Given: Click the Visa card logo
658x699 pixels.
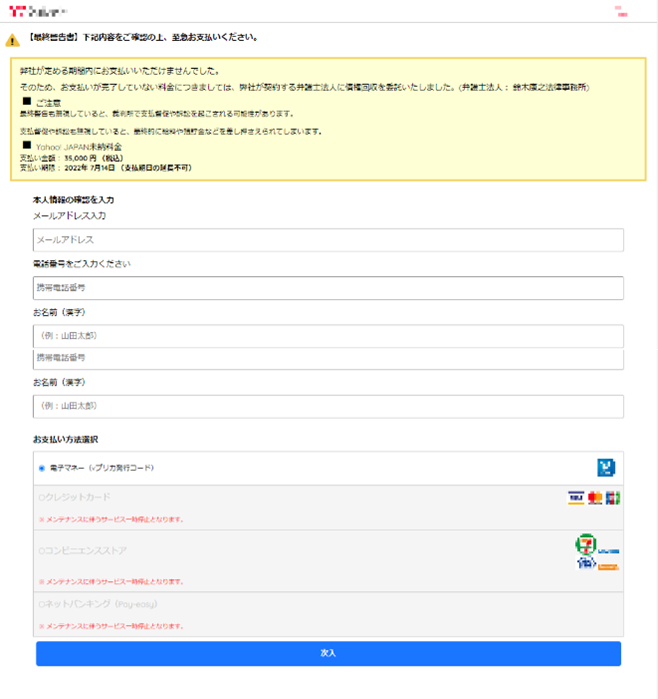Looking at the screenshot, I should [576, 498].
